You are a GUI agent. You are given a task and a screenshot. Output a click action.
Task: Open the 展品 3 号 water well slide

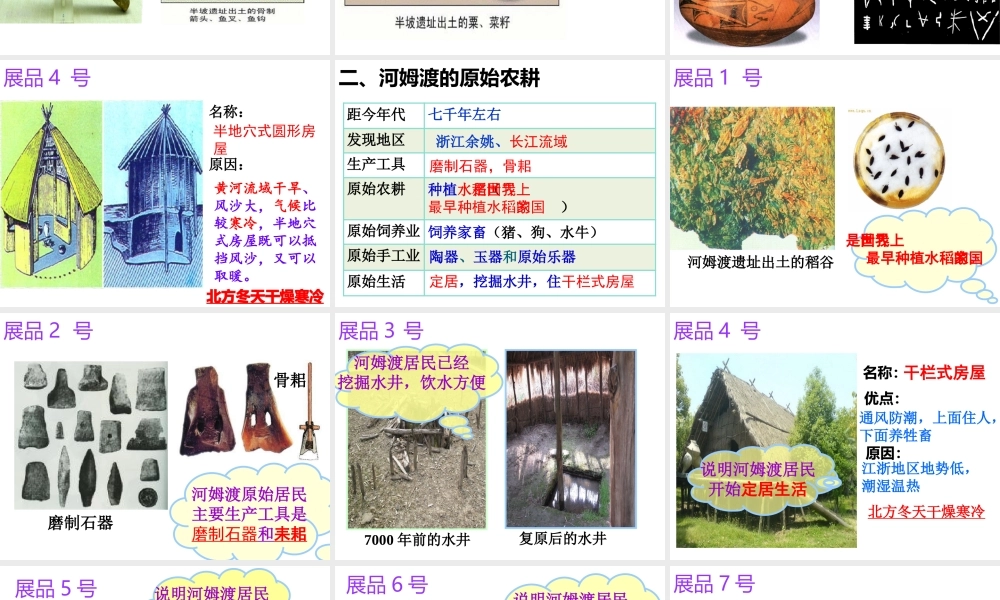tap(499, 436)
